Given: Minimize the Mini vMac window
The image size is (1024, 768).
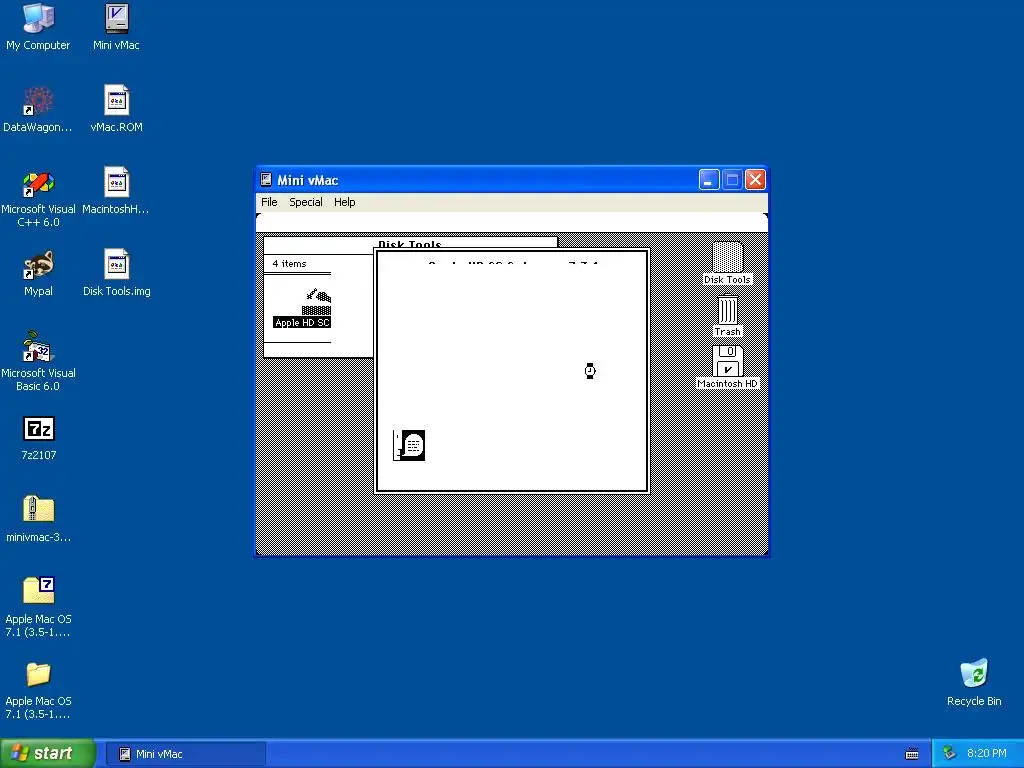Looking at the screenshot, I should tap(709, 180).
